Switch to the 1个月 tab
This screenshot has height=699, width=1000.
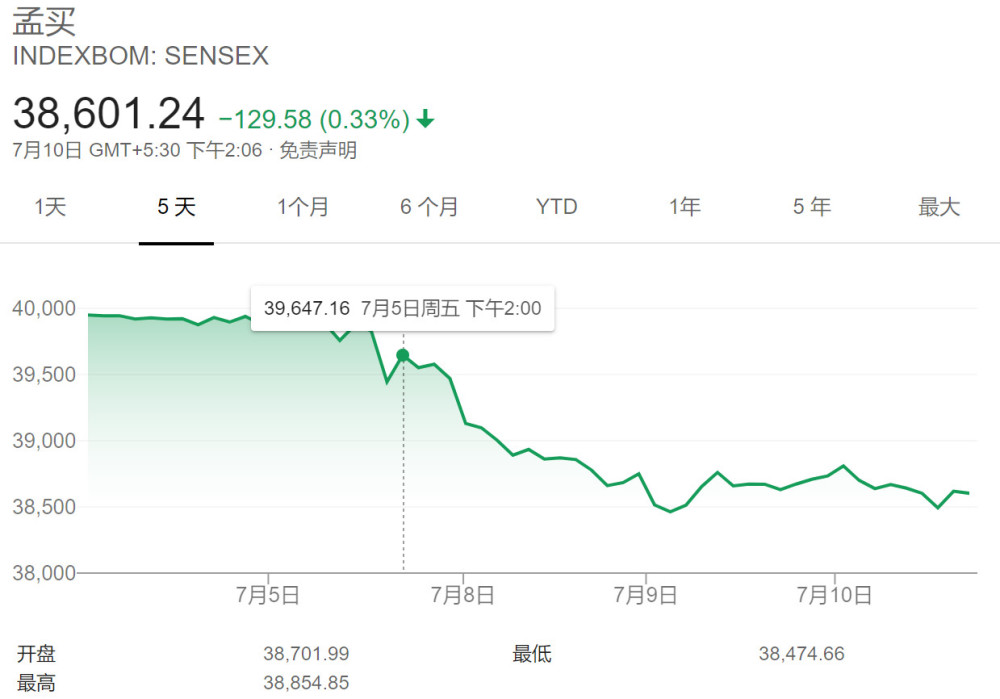[x=303, y=207]
